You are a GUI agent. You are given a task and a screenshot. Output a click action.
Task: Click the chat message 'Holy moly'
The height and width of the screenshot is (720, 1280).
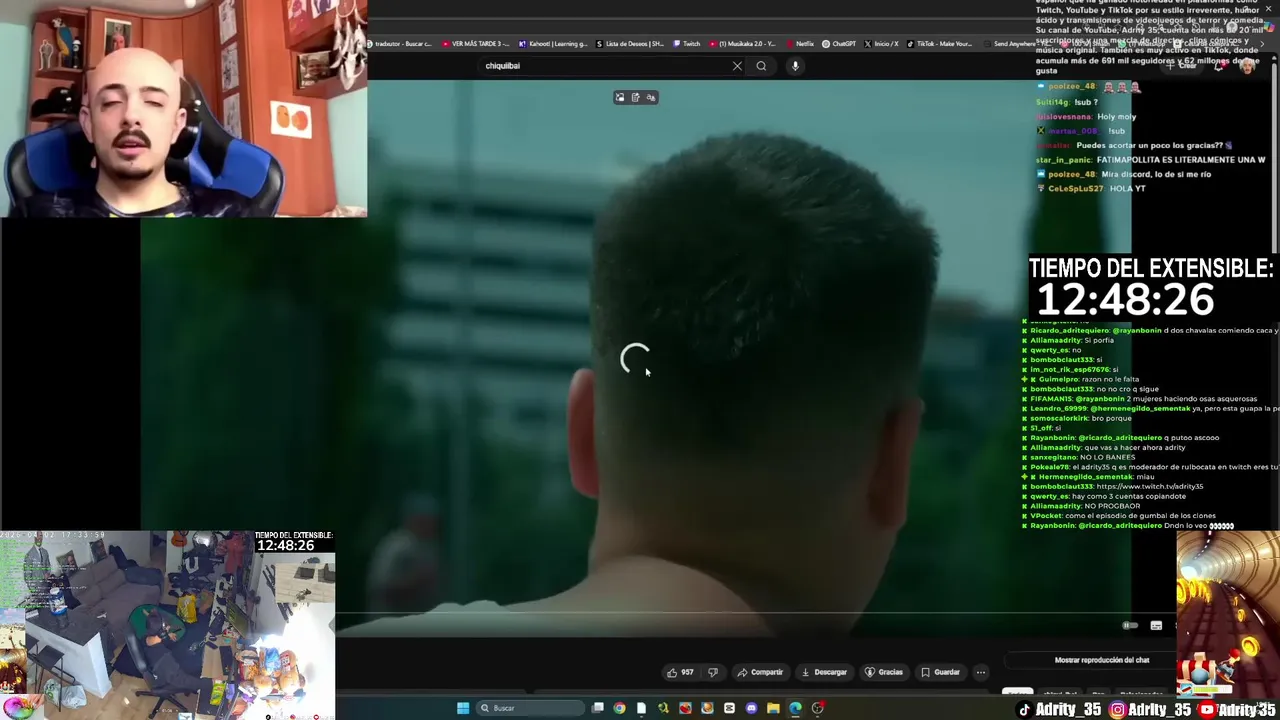(x=1117, y=117)
